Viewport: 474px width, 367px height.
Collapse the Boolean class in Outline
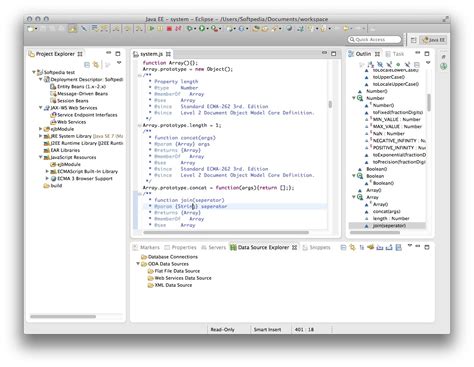pos(354,176)
